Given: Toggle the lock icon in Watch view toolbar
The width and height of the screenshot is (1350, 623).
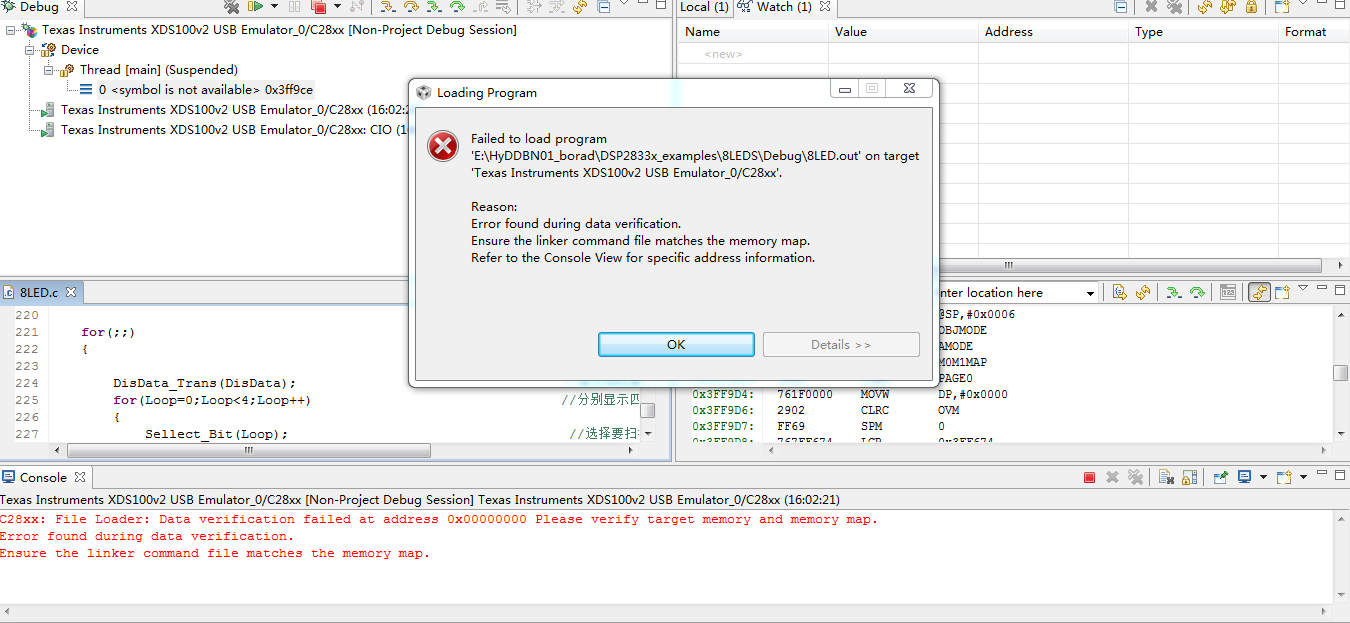Looking at the screenshot, I should 1251,7.
